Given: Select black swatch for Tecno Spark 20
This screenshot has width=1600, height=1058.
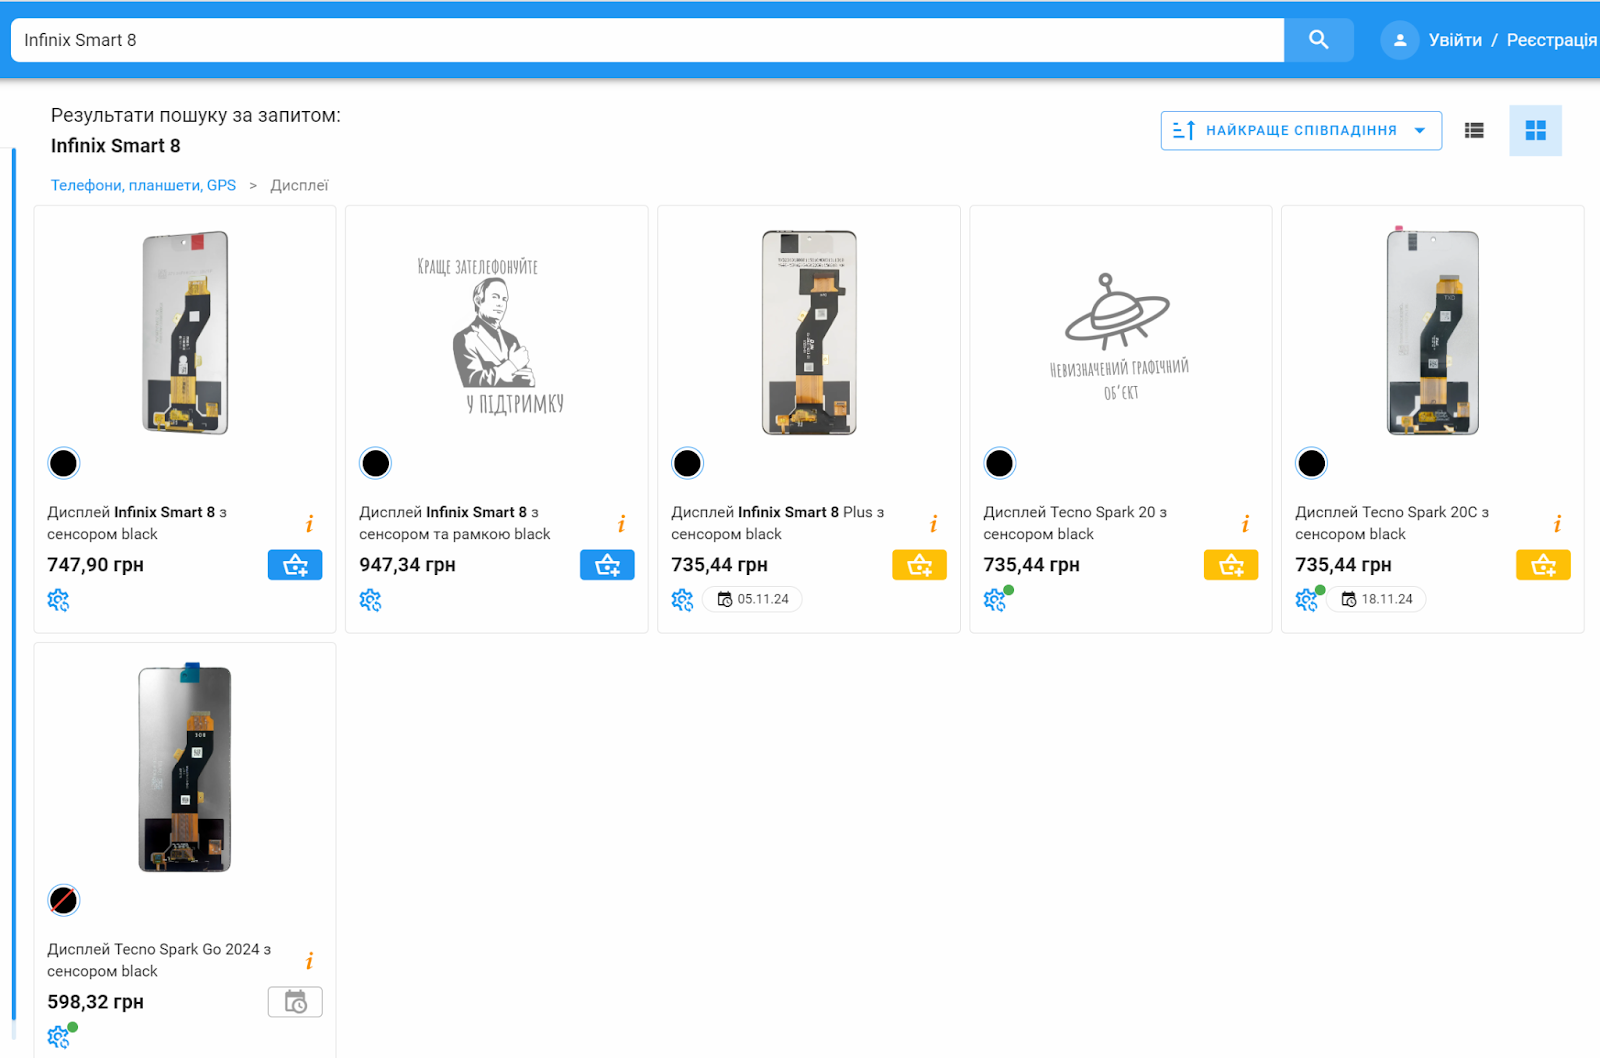Looking at the screenshot, I should [1000, 463].
